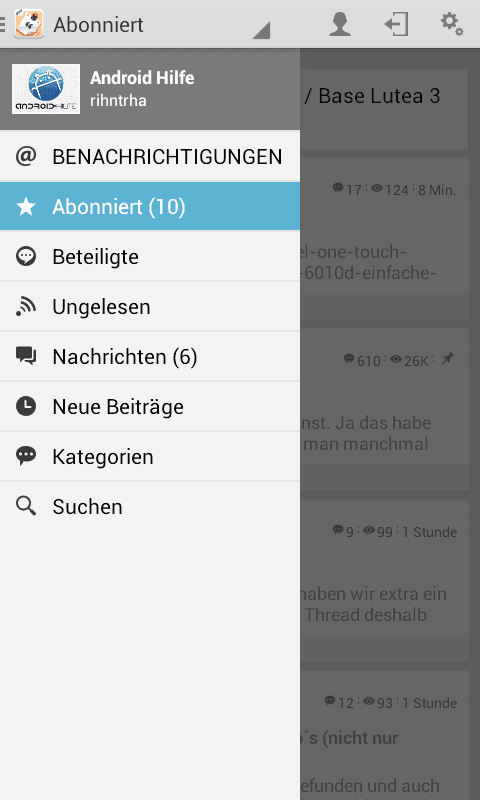The image size is (480, 800).
Task: Expand the Abonniert dropdown triangle in top bar
Action: click(x=261, y=31)
